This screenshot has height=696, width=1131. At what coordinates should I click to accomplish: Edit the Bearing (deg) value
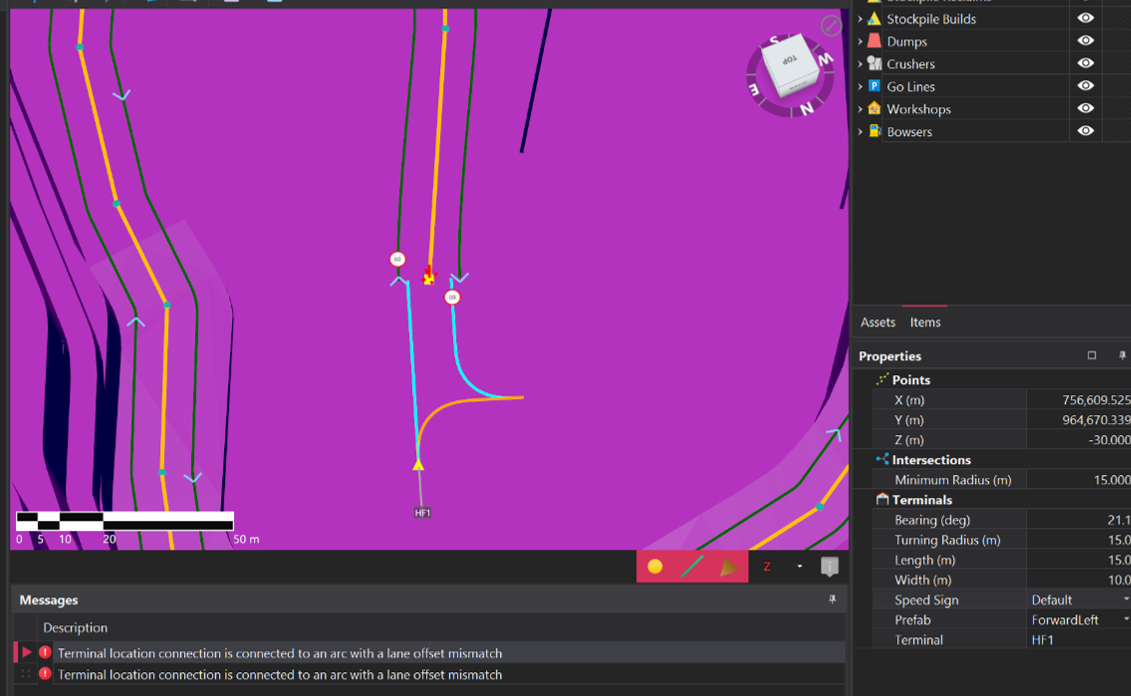pyautogui.click(x=1078, y=520)
